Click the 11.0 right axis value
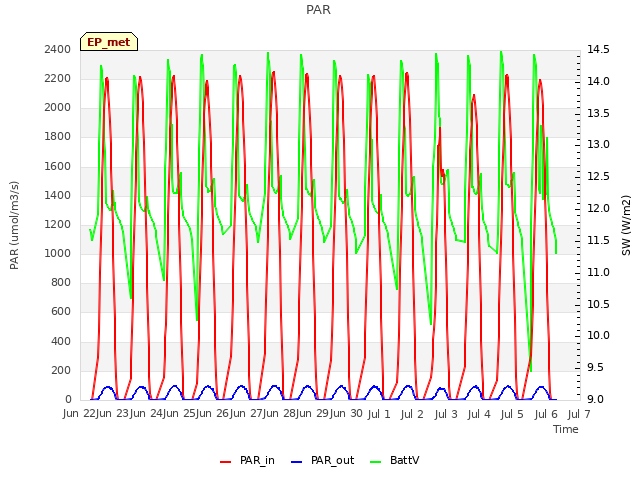Screen dimensions: 640x480 point(598,272)
